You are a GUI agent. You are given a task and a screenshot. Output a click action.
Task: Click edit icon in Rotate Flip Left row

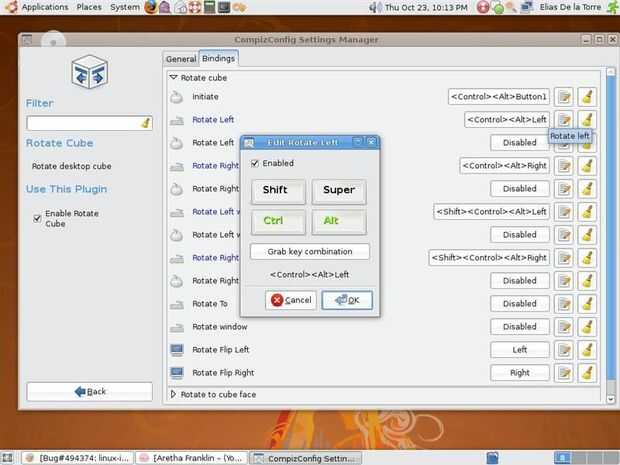pyautogui.click(x=563, y=350)
